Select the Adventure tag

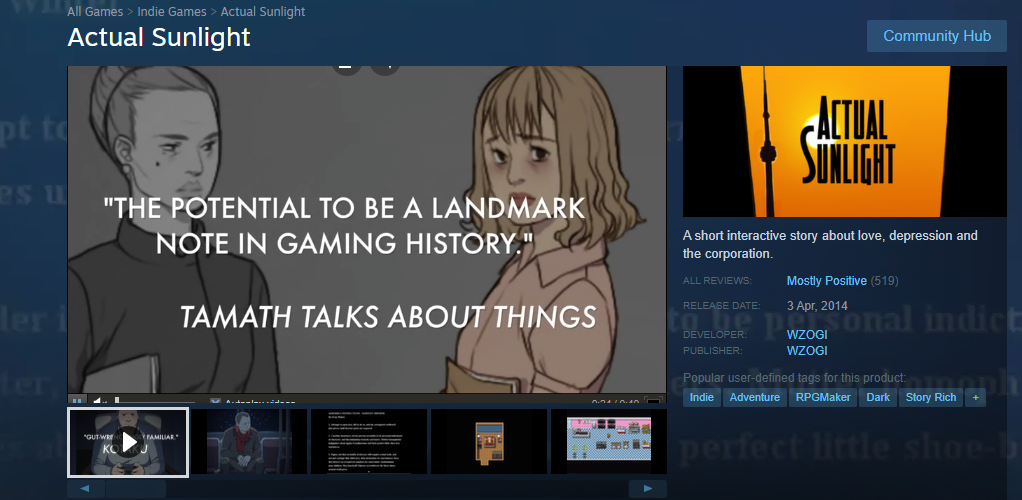[755, 398]
